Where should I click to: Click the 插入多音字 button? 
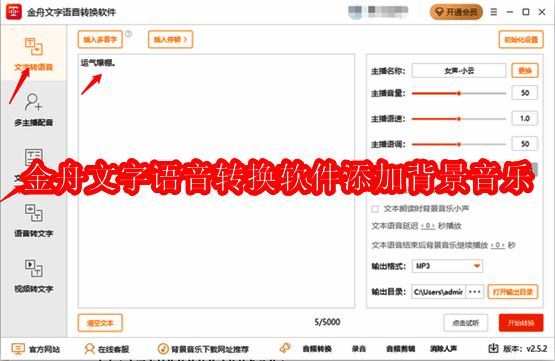pos(100,39)
